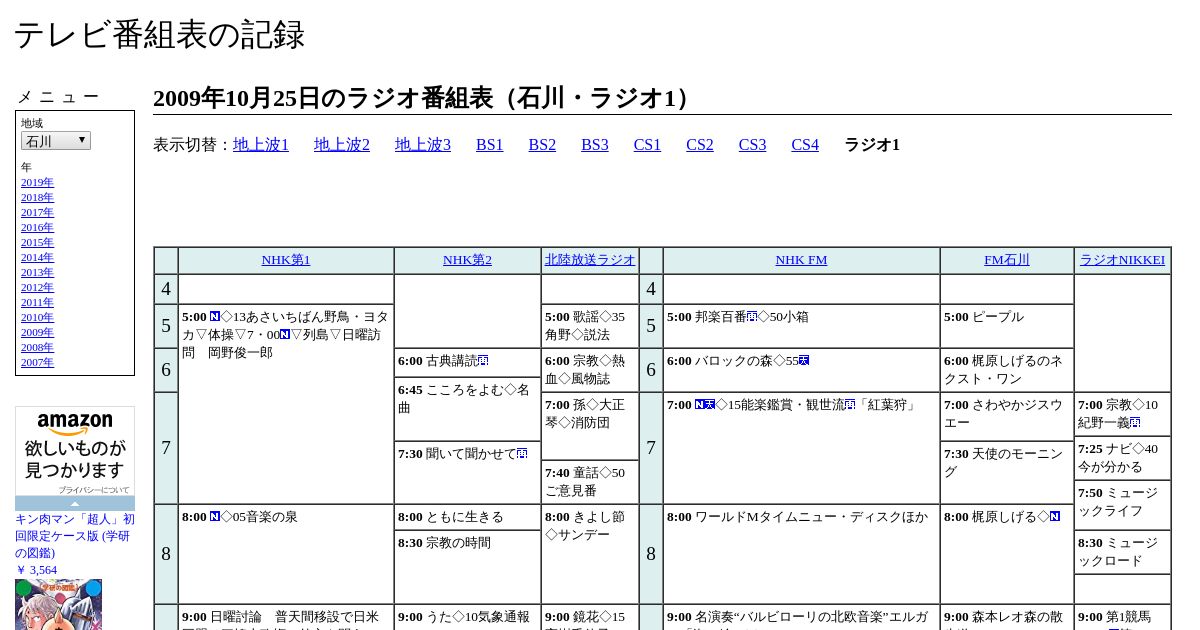This screenshot has width=1200, height=630.
Task: Open the NHK第2 station header link
Action: 467,260
